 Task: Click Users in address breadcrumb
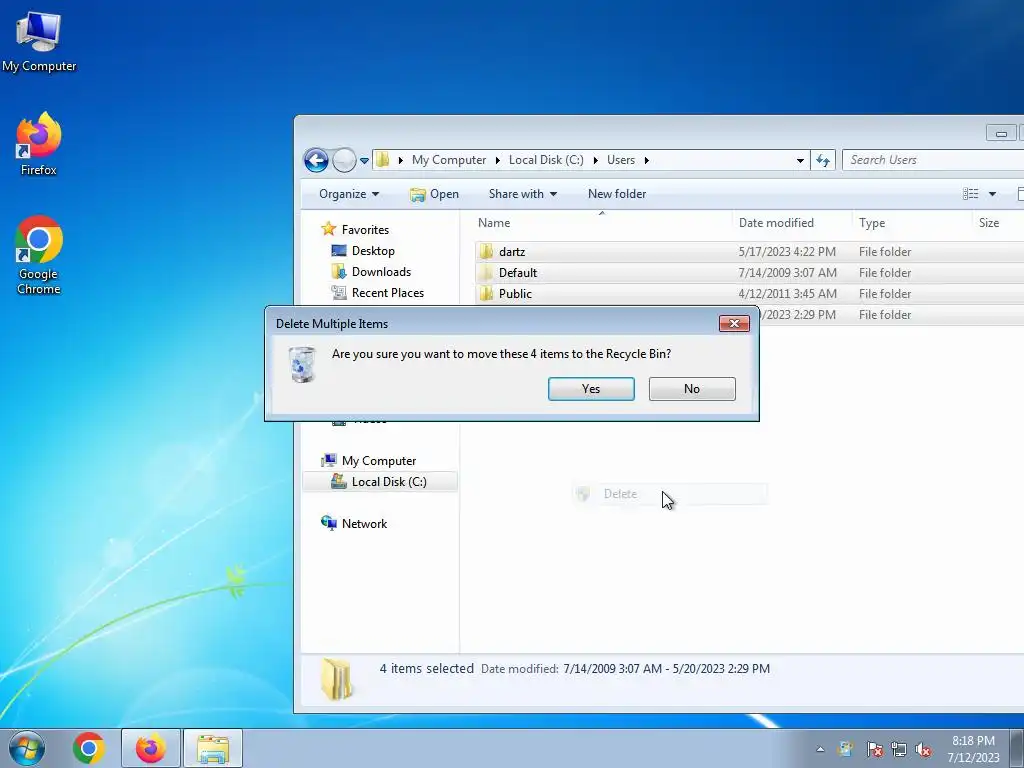pos(620,160)
